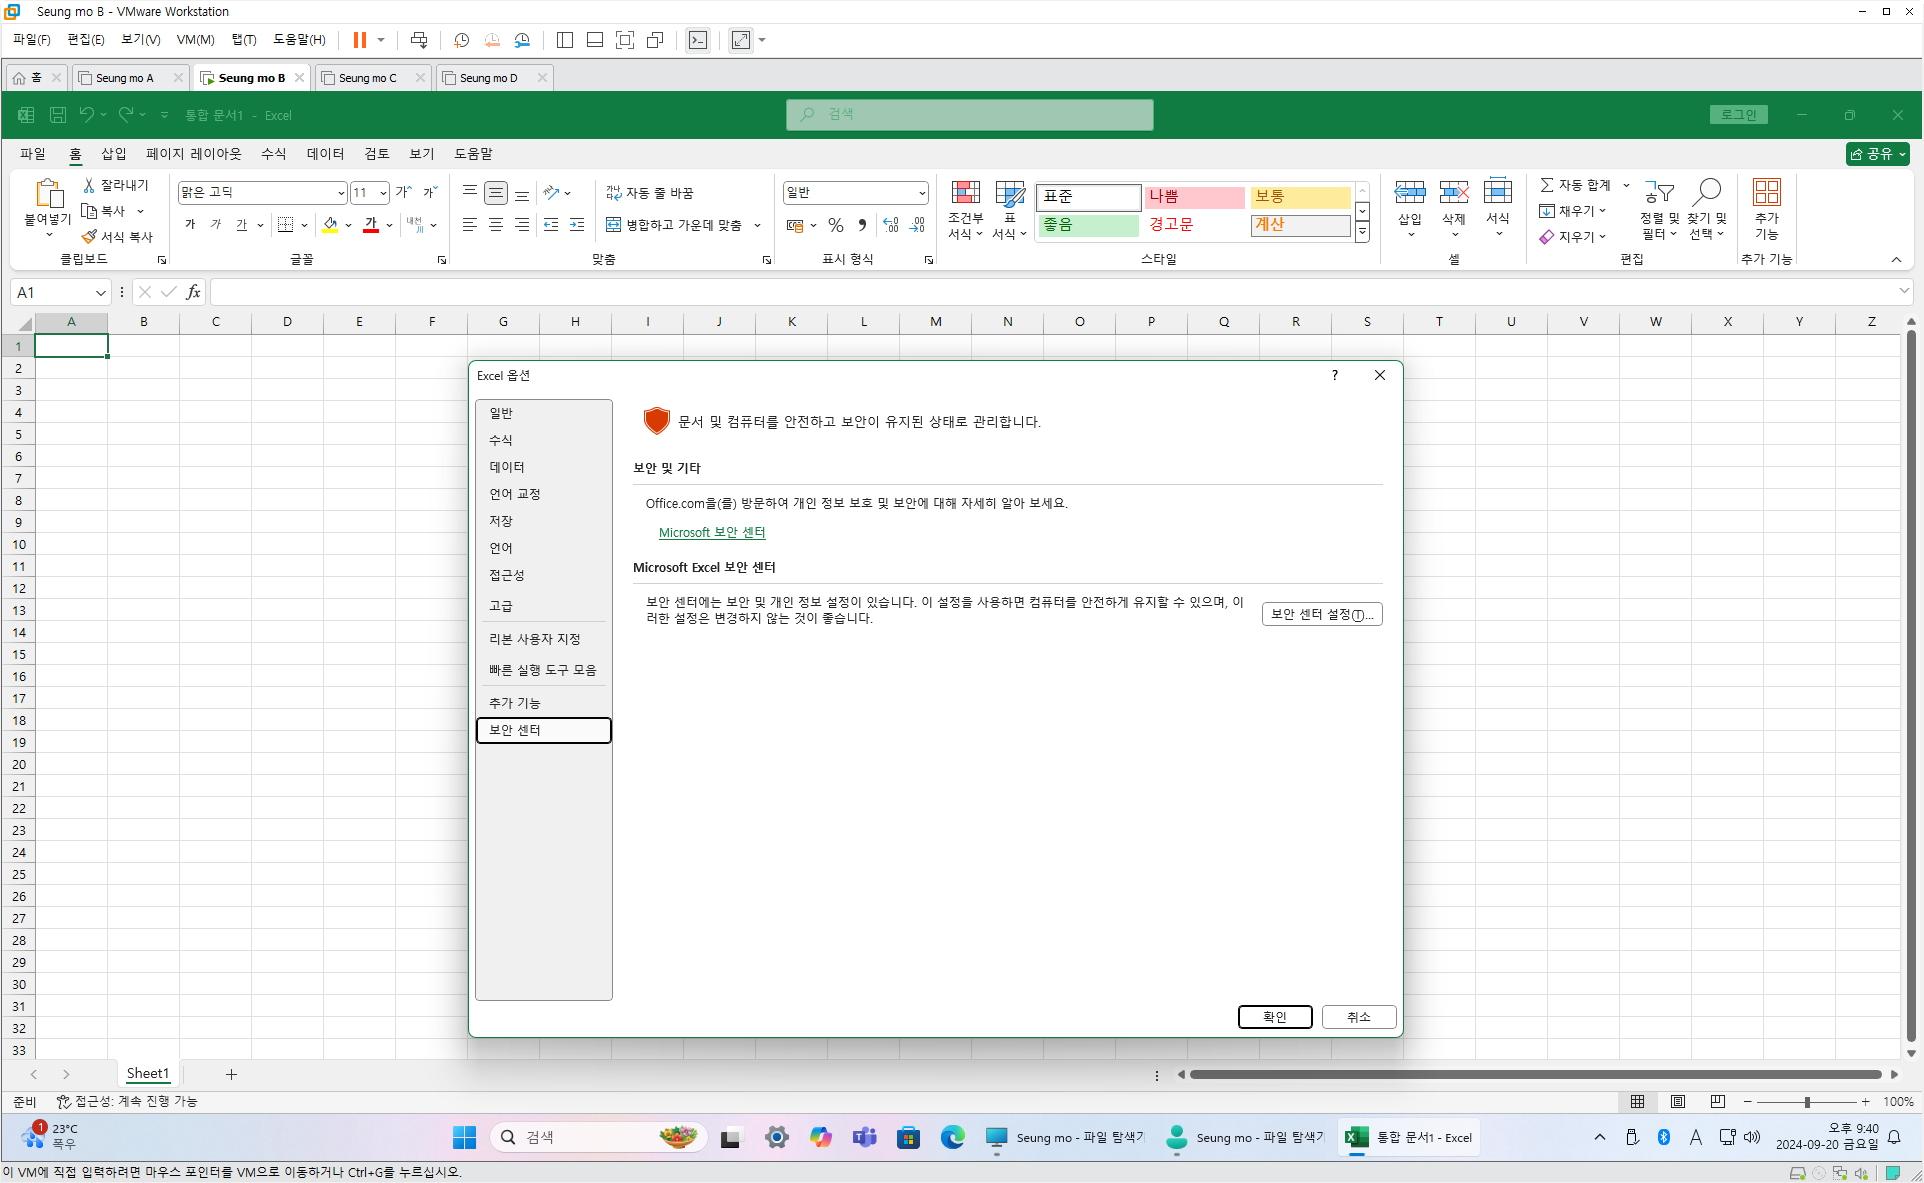This screenshot has width=1924, height=1183.
Task: Click the fill color paint bucket icon
Action: (x=330, y=225)
